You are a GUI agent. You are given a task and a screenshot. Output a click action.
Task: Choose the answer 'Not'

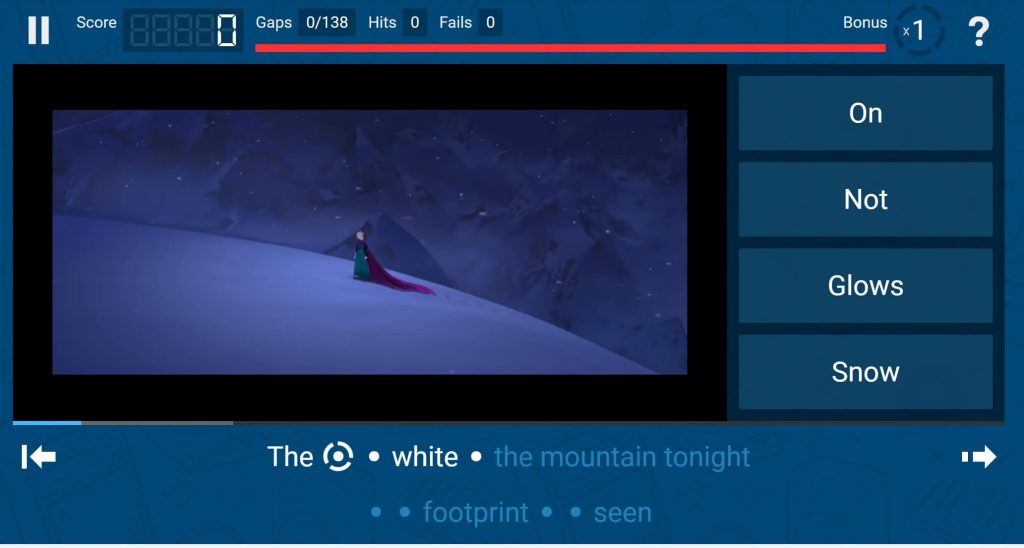tap(865, 199)
